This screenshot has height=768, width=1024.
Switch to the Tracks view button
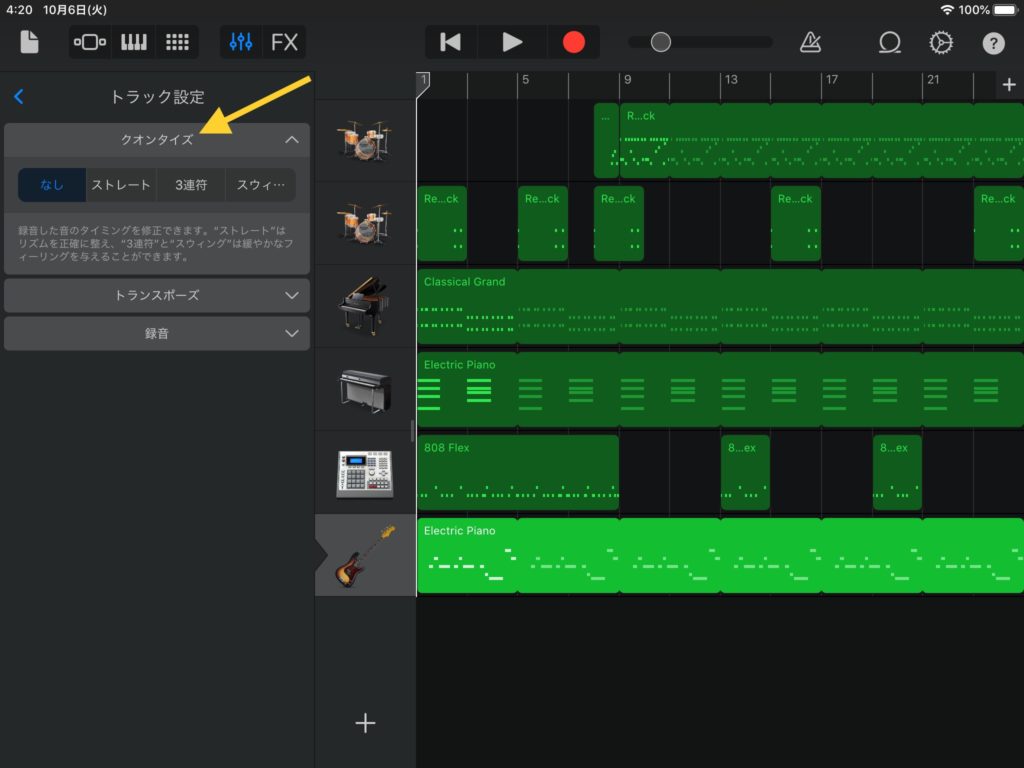pos(90,42)
